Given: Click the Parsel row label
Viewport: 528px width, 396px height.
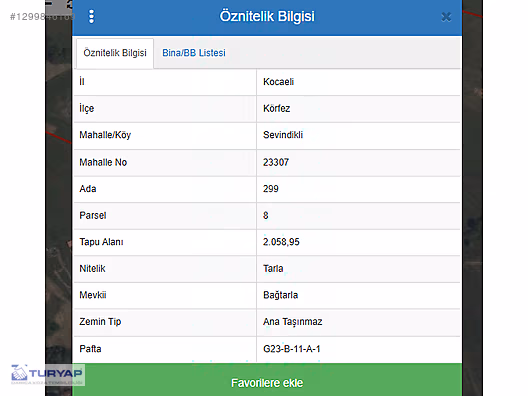Looking at the screenshot, I should (x=93, y=216).
